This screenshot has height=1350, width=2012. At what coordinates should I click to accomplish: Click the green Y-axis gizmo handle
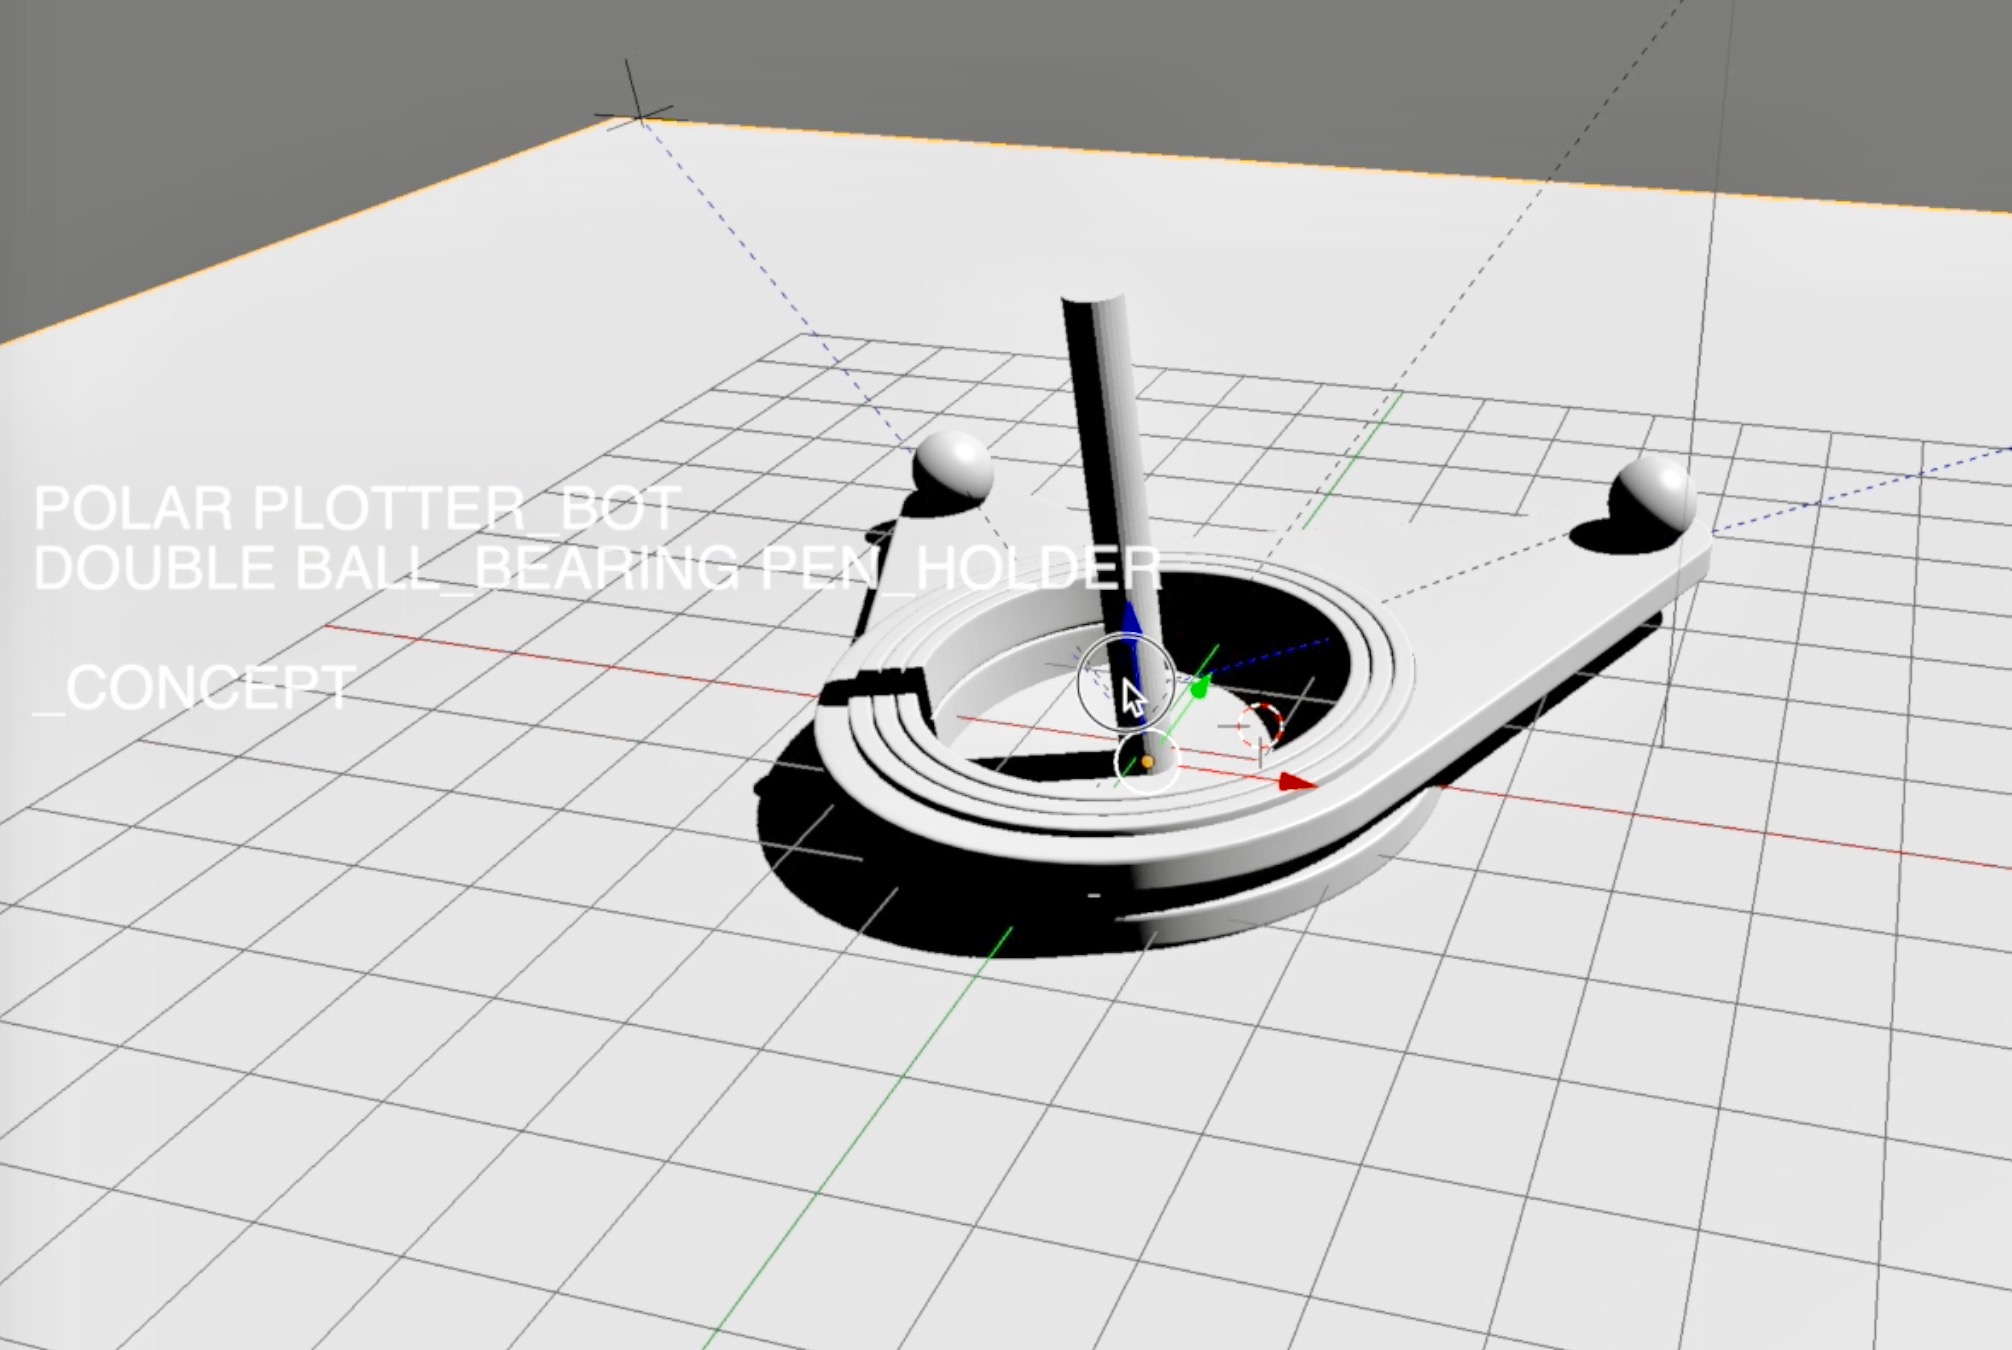(x=1200, y=688)
